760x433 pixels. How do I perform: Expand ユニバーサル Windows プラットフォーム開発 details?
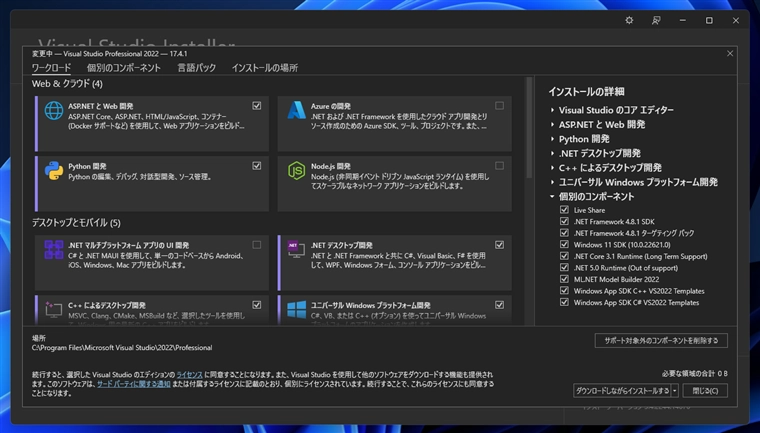pyautogui.click(x=552, y=182)
